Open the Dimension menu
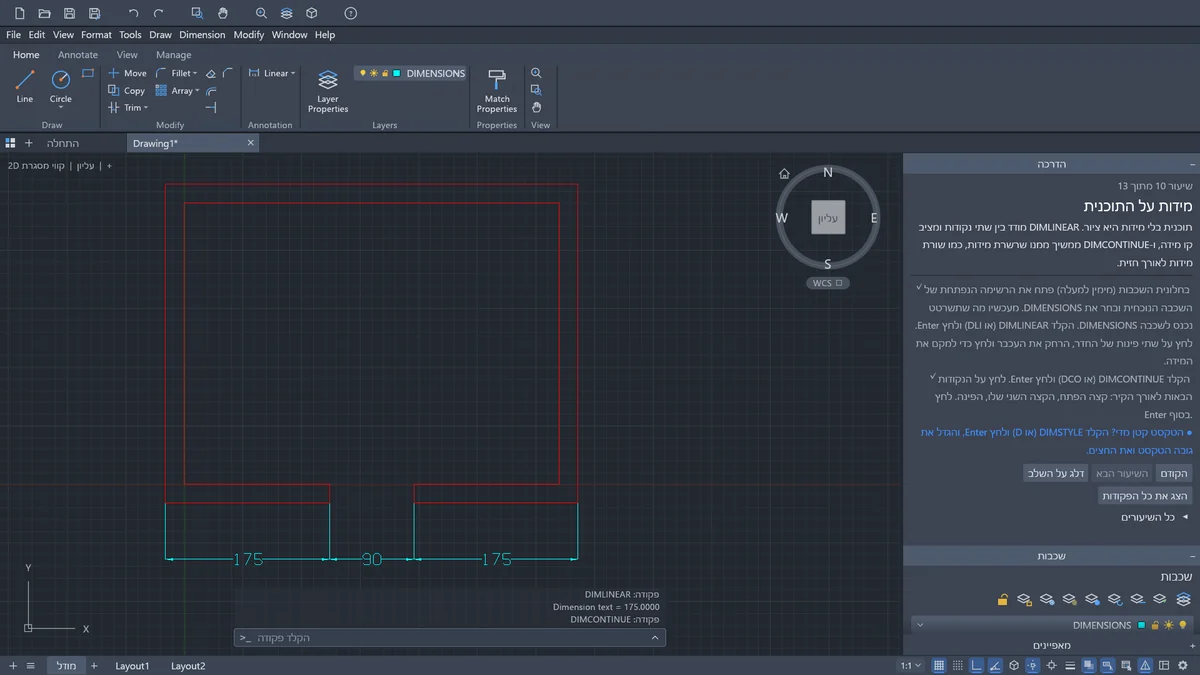 [202, 34]
